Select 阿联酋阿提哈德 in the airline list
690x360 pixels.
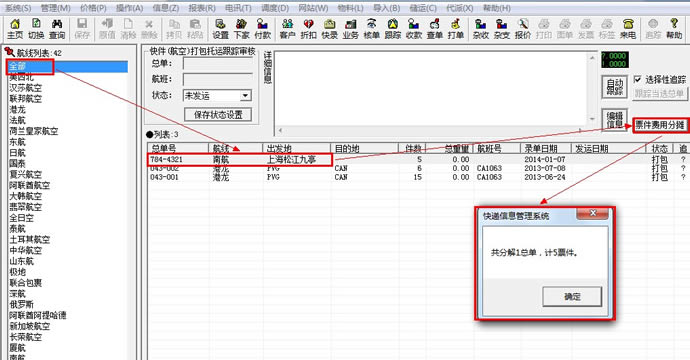tap(38, 316)
